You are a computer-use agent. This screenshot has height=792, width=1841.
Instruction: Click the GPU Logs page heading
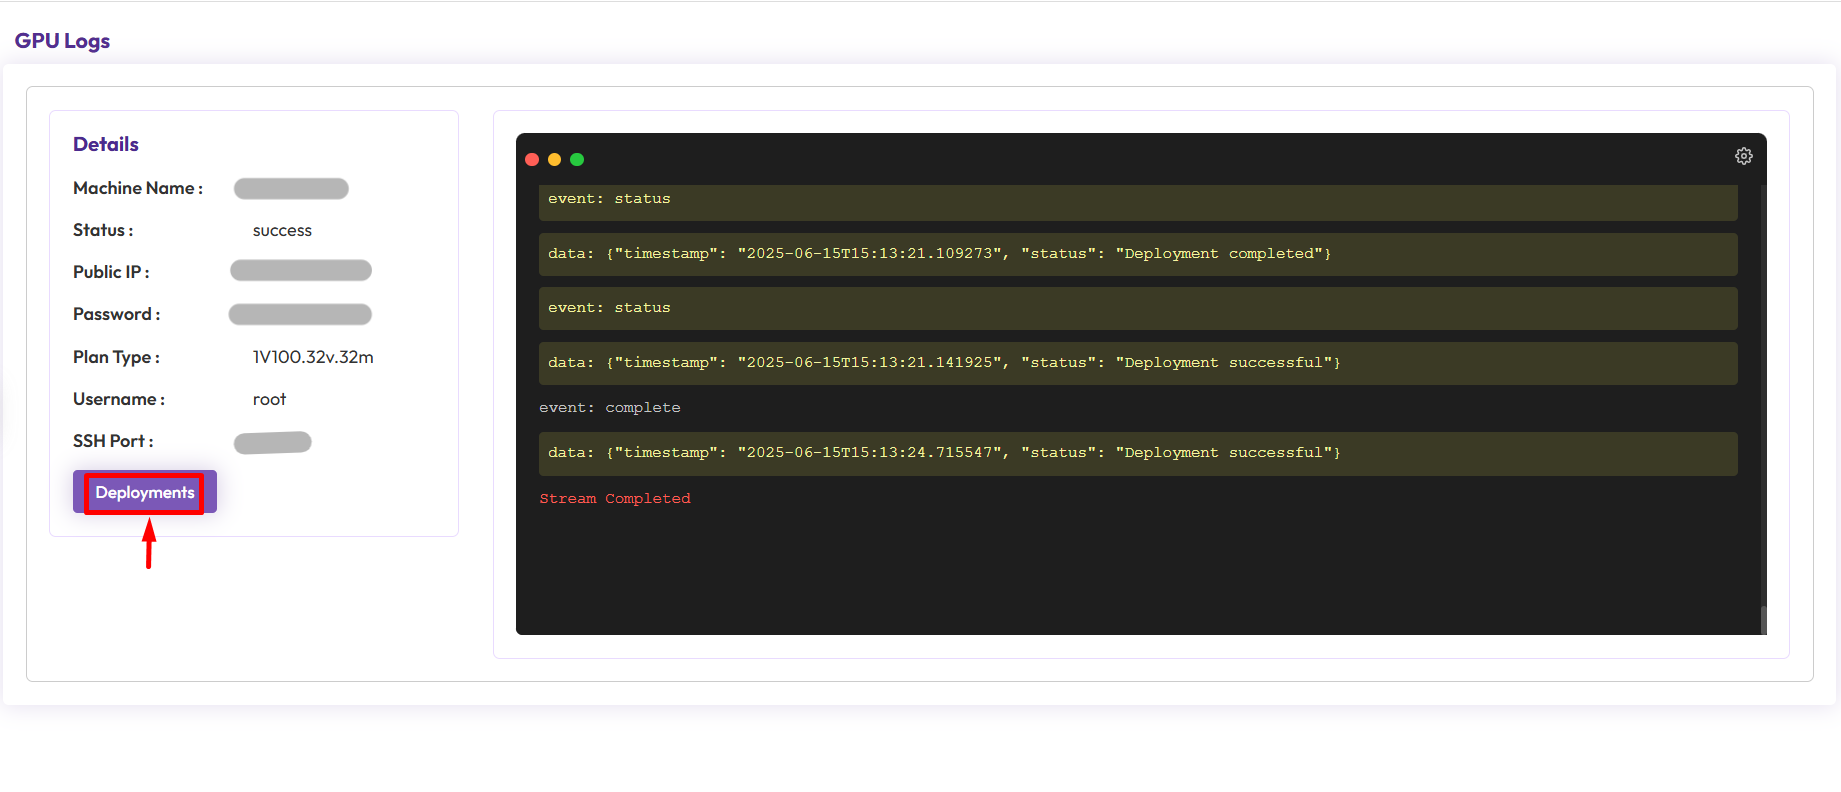pos(62,41)
